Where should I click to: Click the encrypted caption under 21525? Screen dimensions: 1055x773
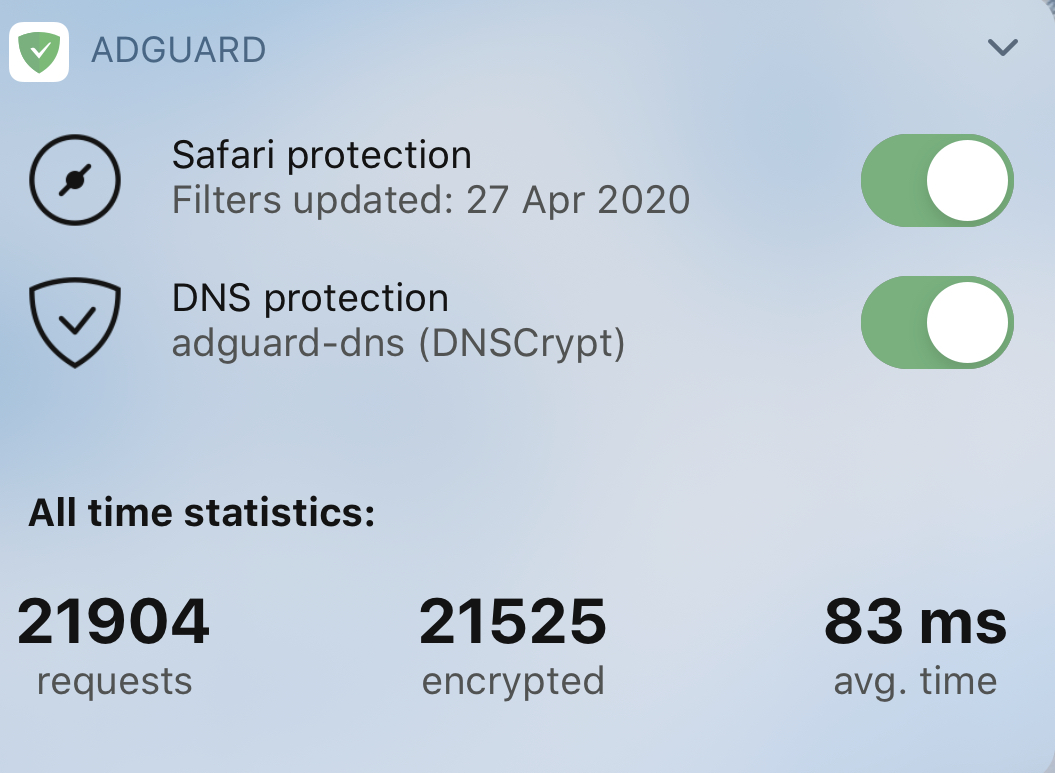click(x=513, y=682)
